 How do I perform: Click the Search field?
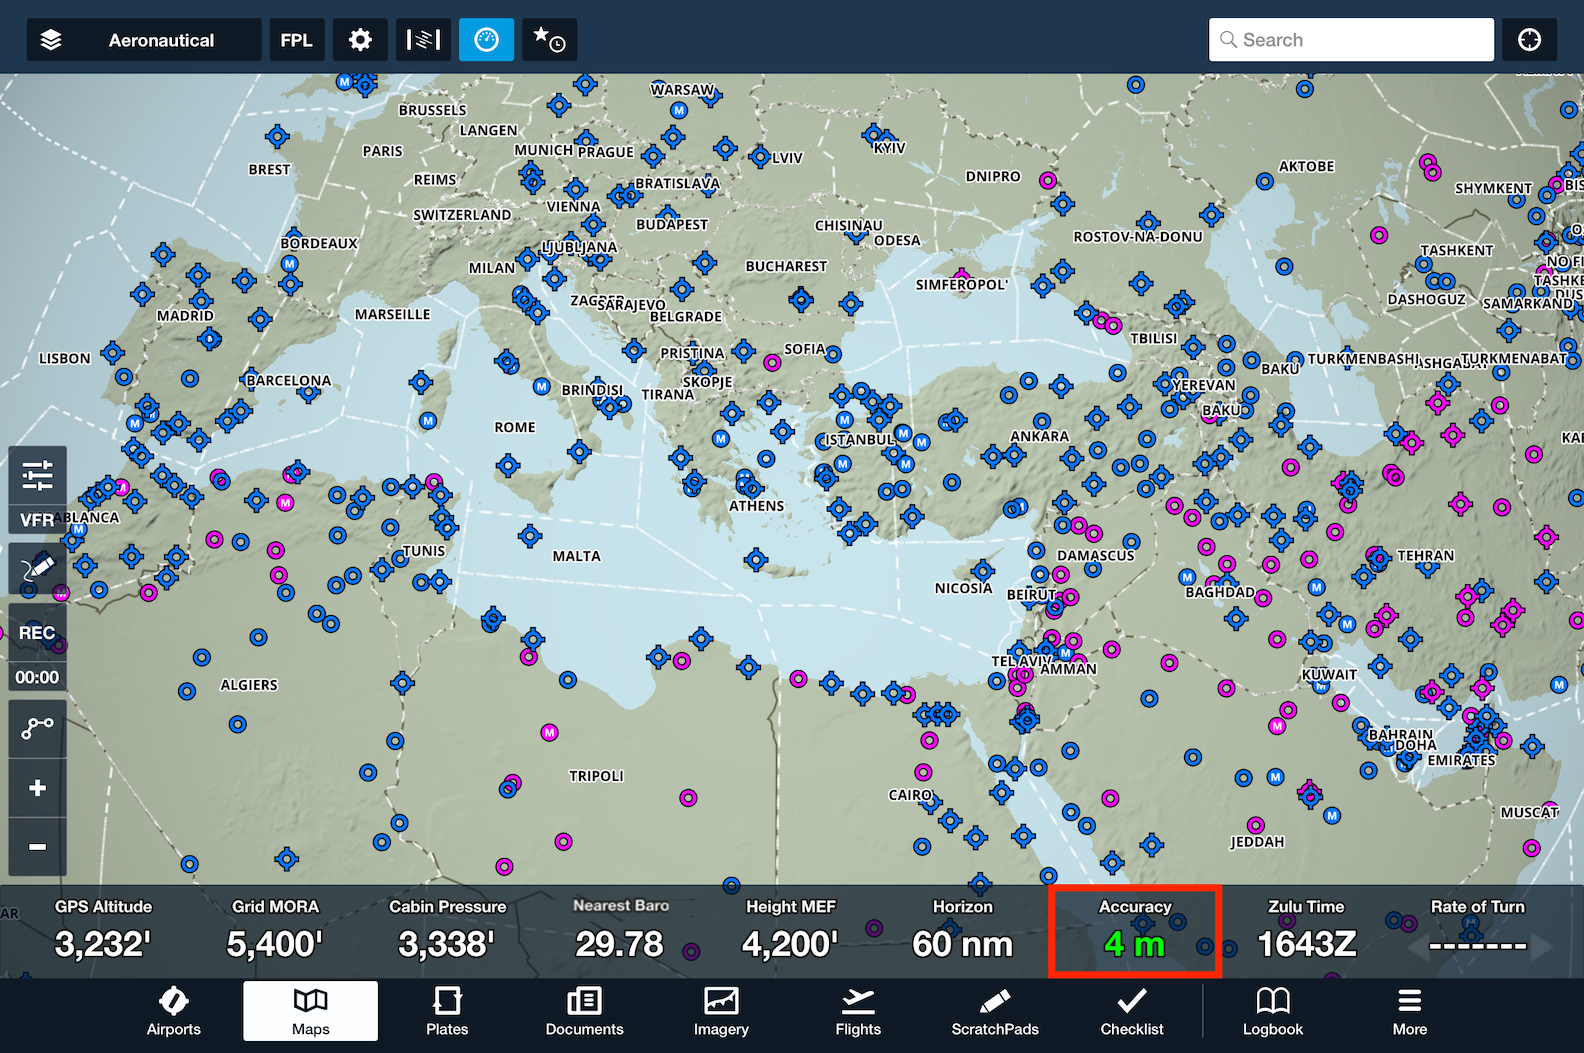[1351, 40]
